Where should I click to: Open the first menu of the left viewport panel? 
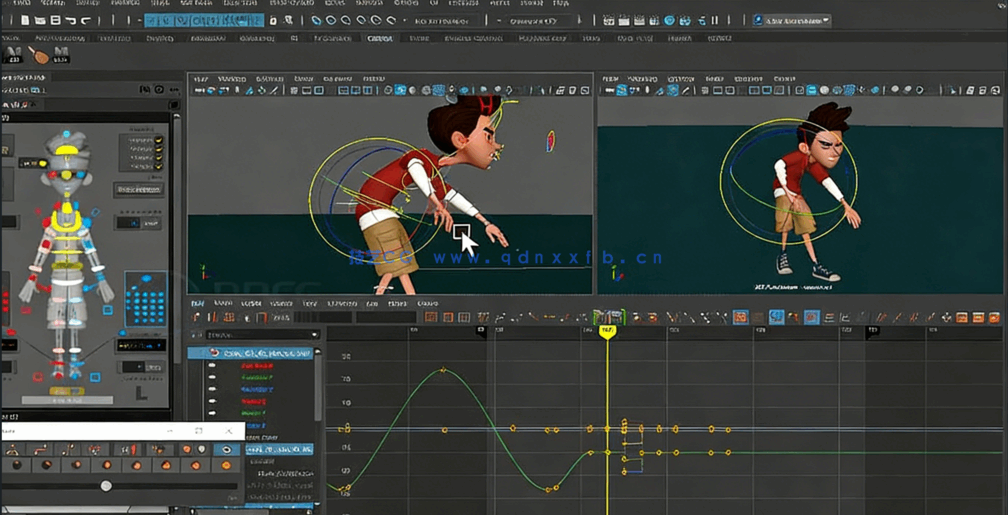(x=201, y=78)
